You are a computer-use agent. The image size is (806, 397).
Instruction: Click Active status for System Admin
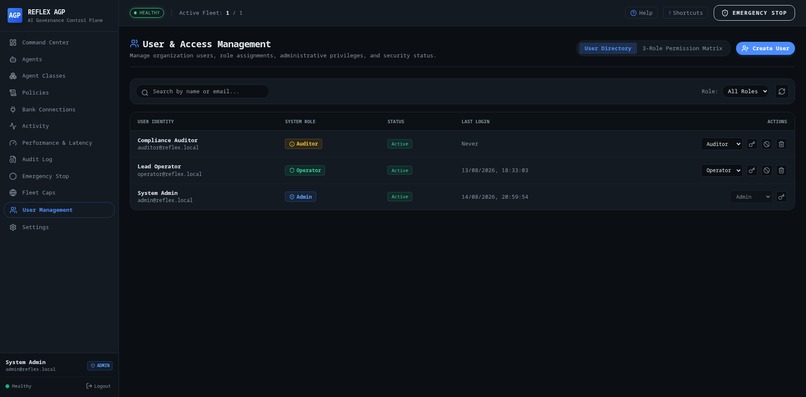click(399, 196)
